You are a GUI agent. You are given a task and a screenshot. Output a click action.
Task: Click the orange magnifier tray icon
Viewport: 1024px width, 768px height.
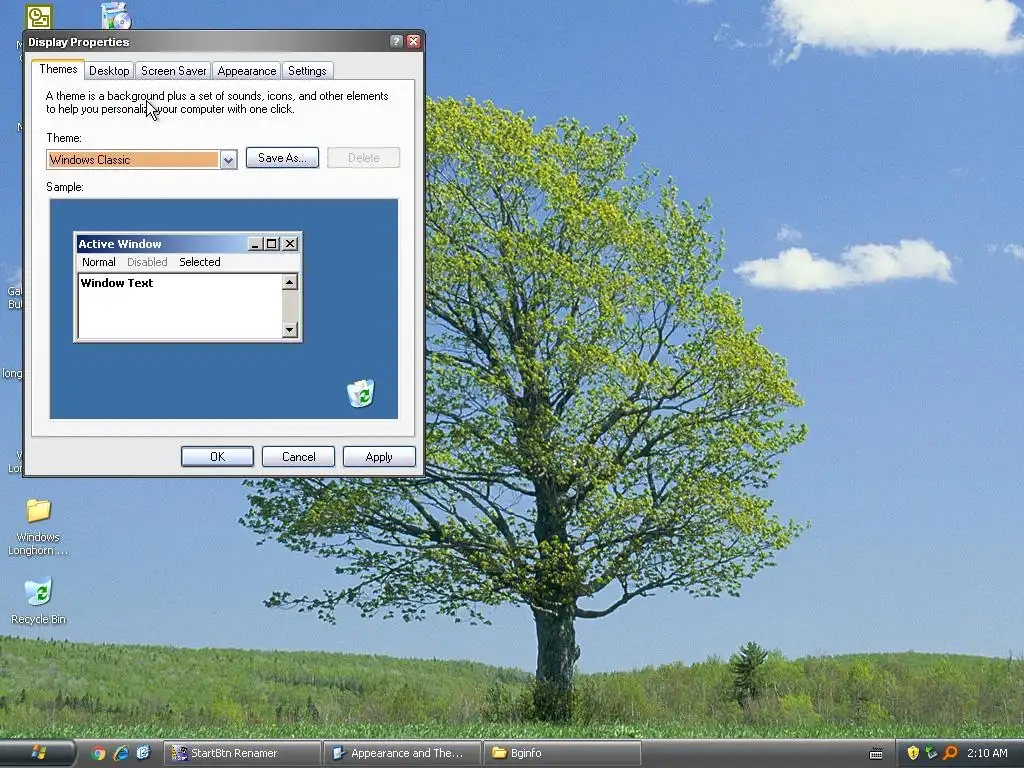(950, 753)
